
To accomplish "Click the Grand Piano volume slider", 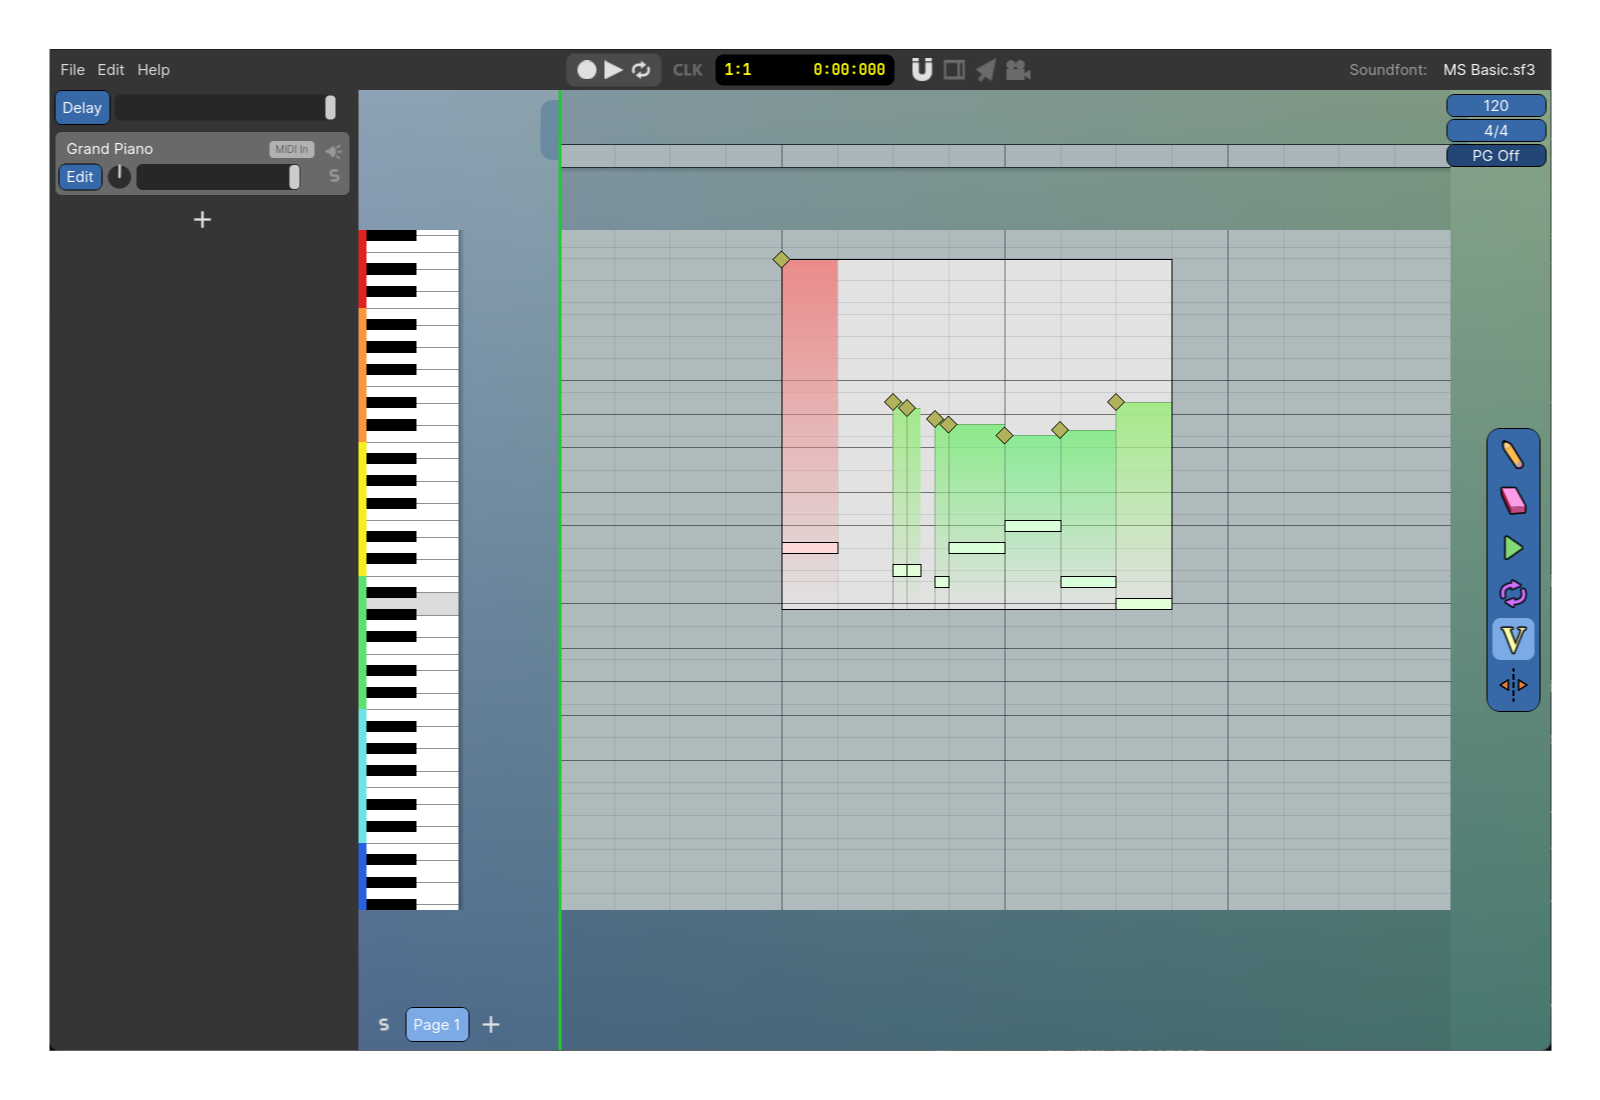I will click(218, 177).
